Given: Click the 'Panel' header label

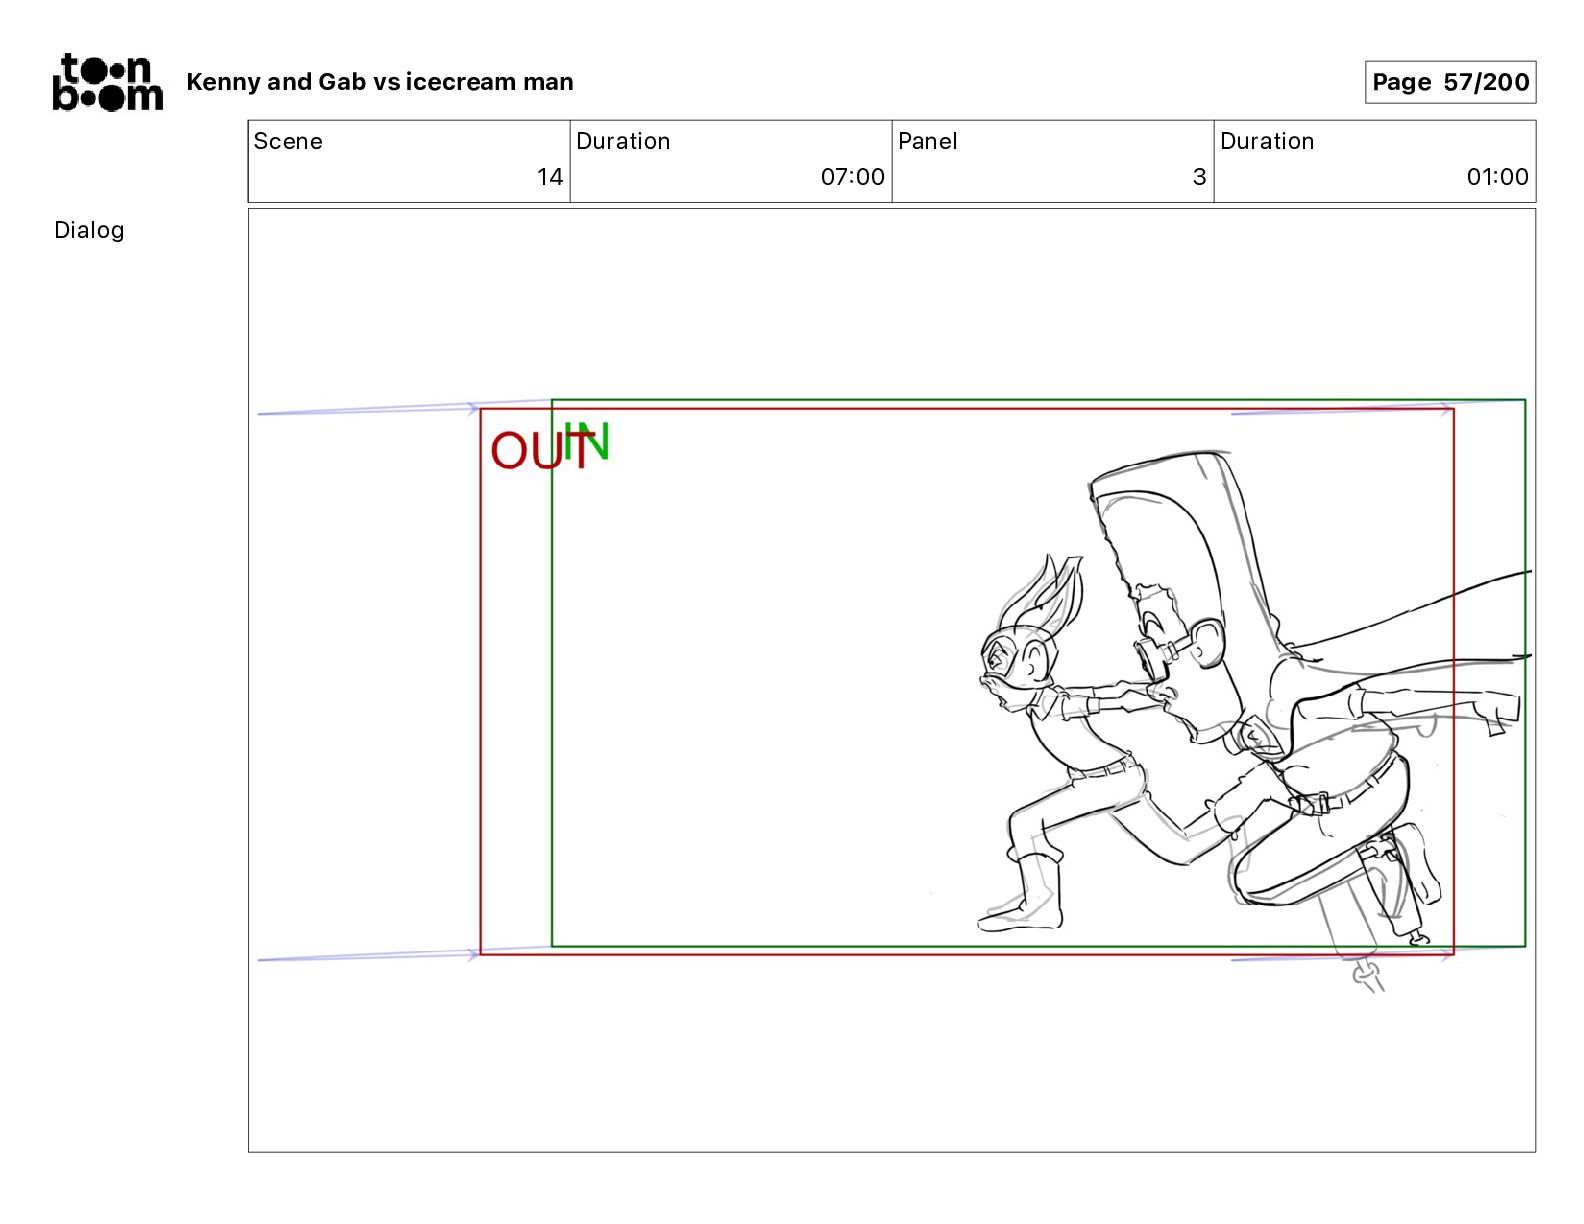Looking at the screenshot, I should (x=927, y=141).
